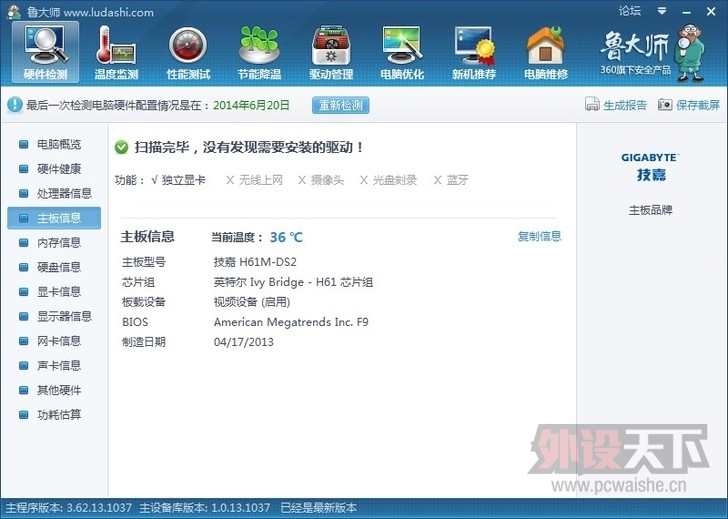Click the 无线上网 feature label
This screenshot has width=728, height=519.
[x=260, y=180]
